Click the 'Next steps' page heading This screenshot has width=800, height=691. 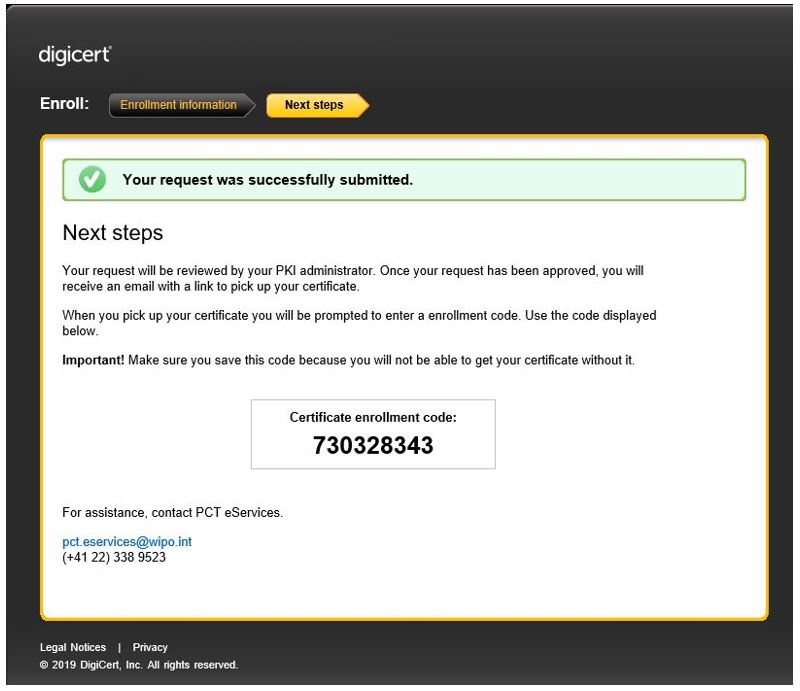click(x=113, y=233)
